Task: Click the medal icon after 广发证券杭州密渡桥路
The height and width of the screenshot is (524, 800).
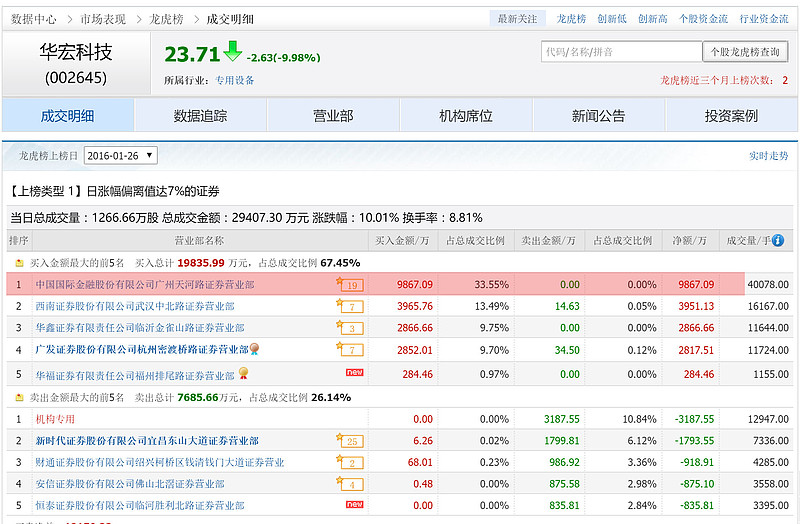Action: [x=254, y=349]
